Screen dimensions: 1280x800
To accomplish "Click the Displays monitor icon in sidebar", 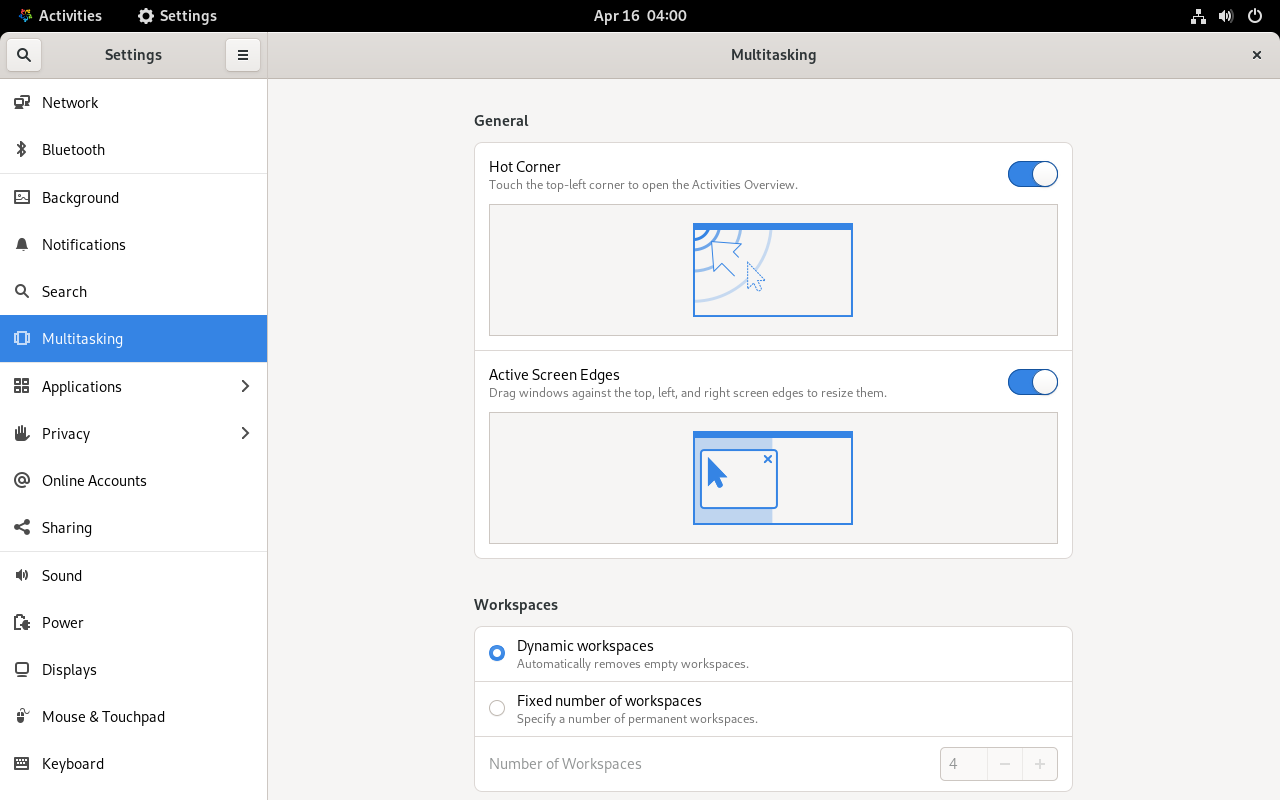I will pyautogui.click(x=22, y=670).
